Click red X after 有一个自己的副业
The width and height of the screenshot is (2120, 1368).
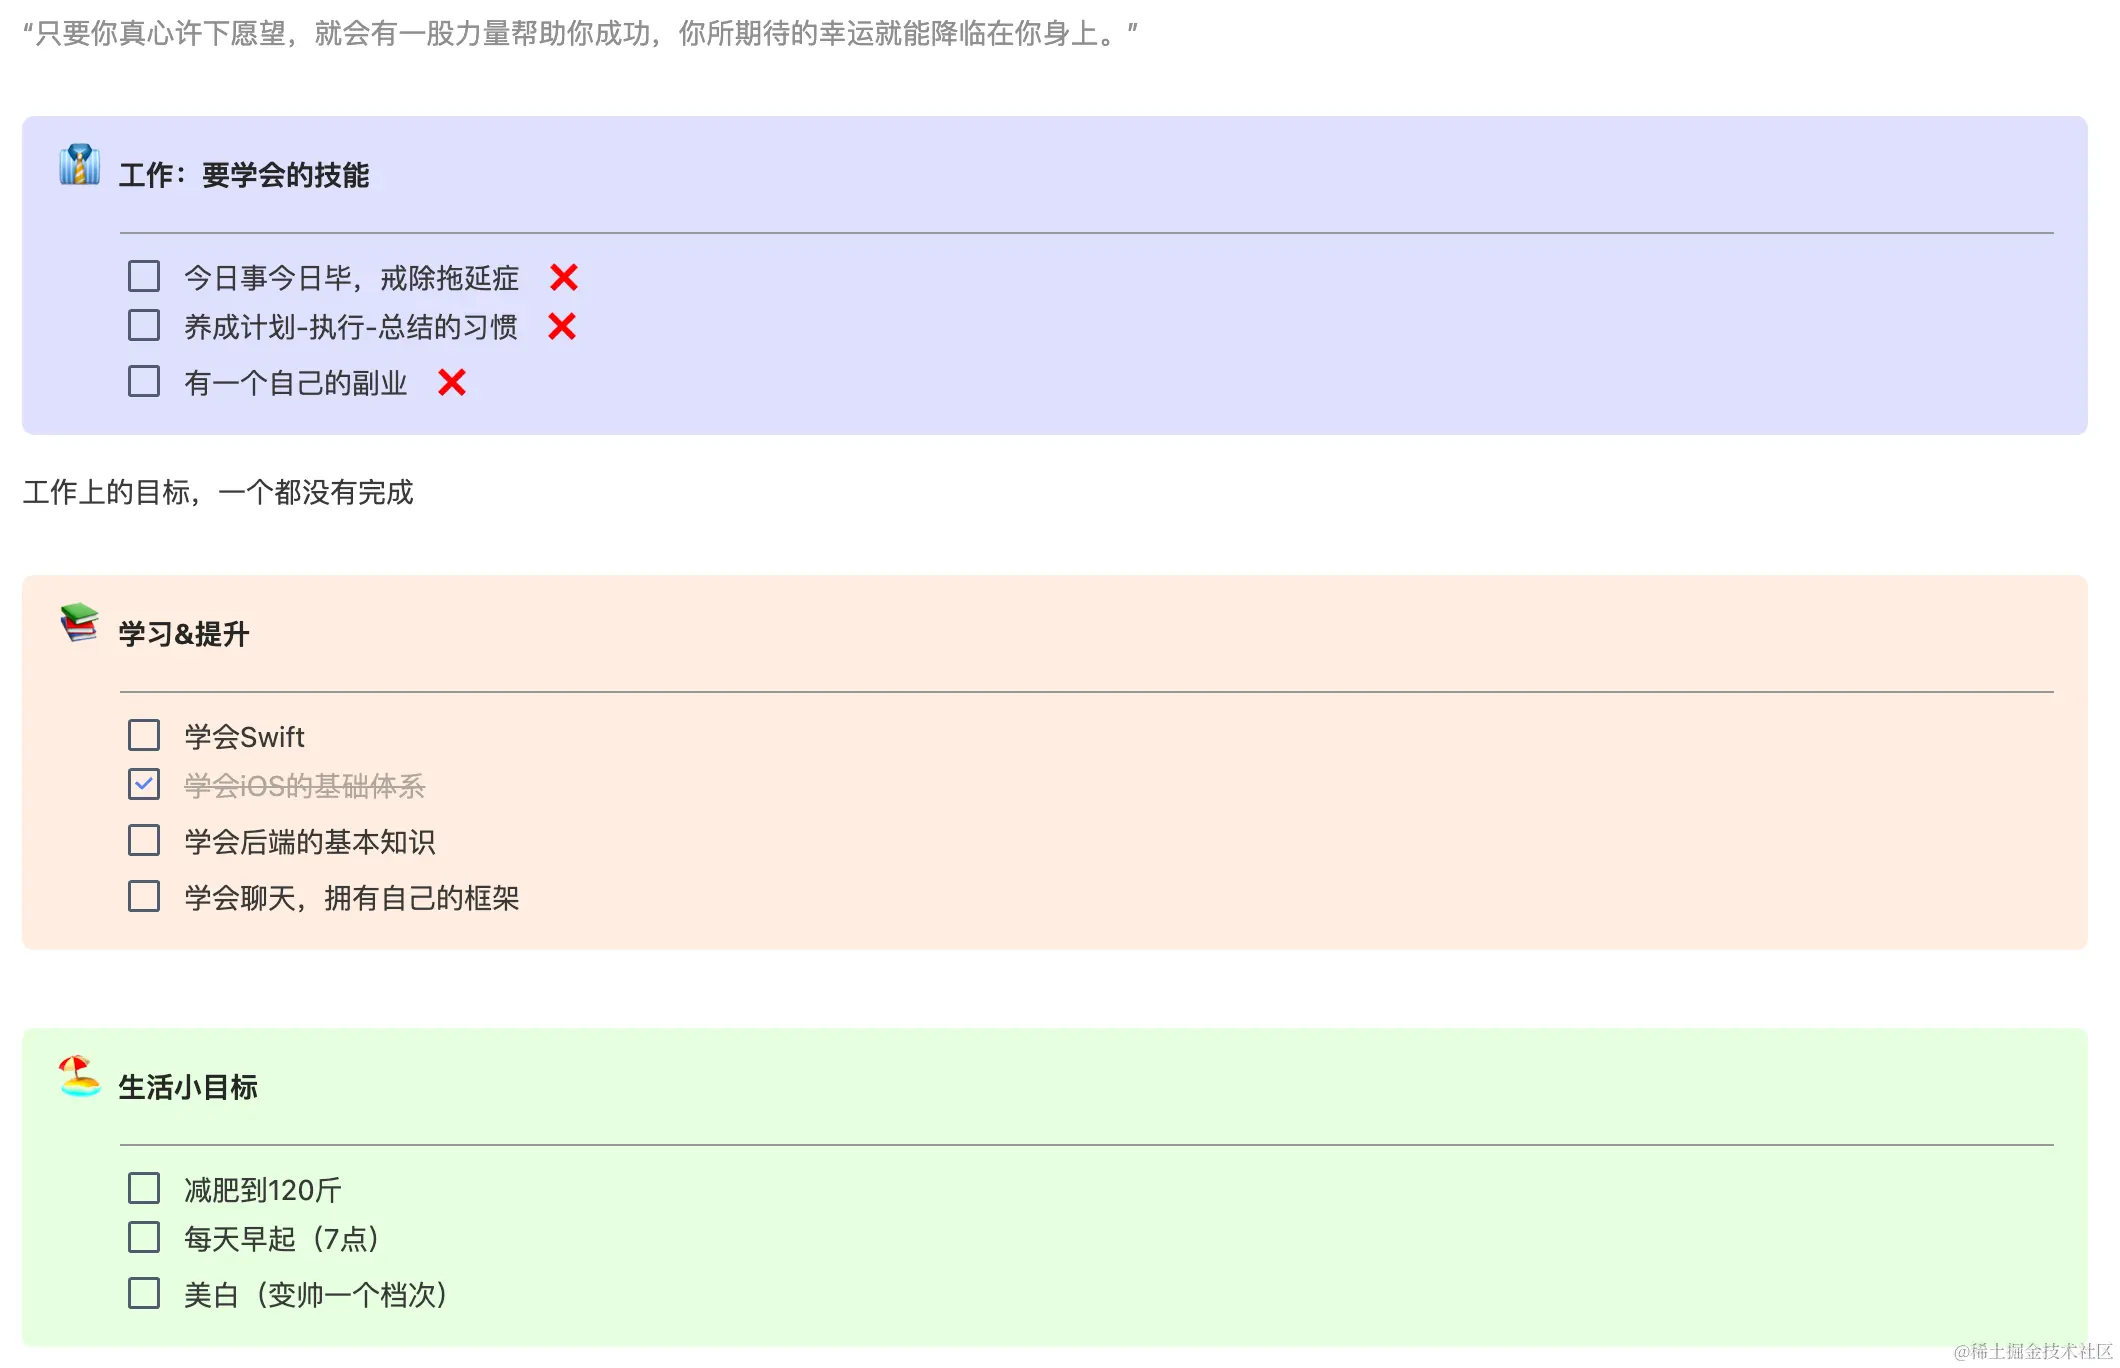(452, 382)
